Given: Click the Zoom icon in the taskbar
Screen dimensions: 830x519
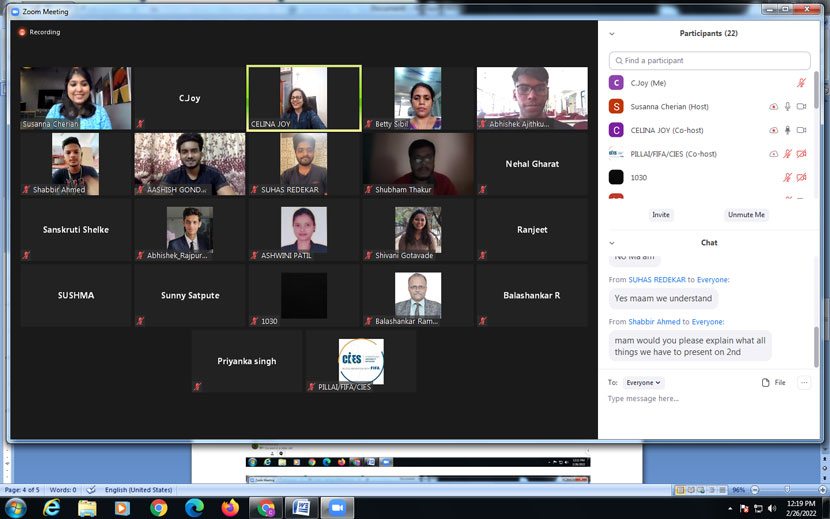Looking at the screenshot, I should (337, 508).
